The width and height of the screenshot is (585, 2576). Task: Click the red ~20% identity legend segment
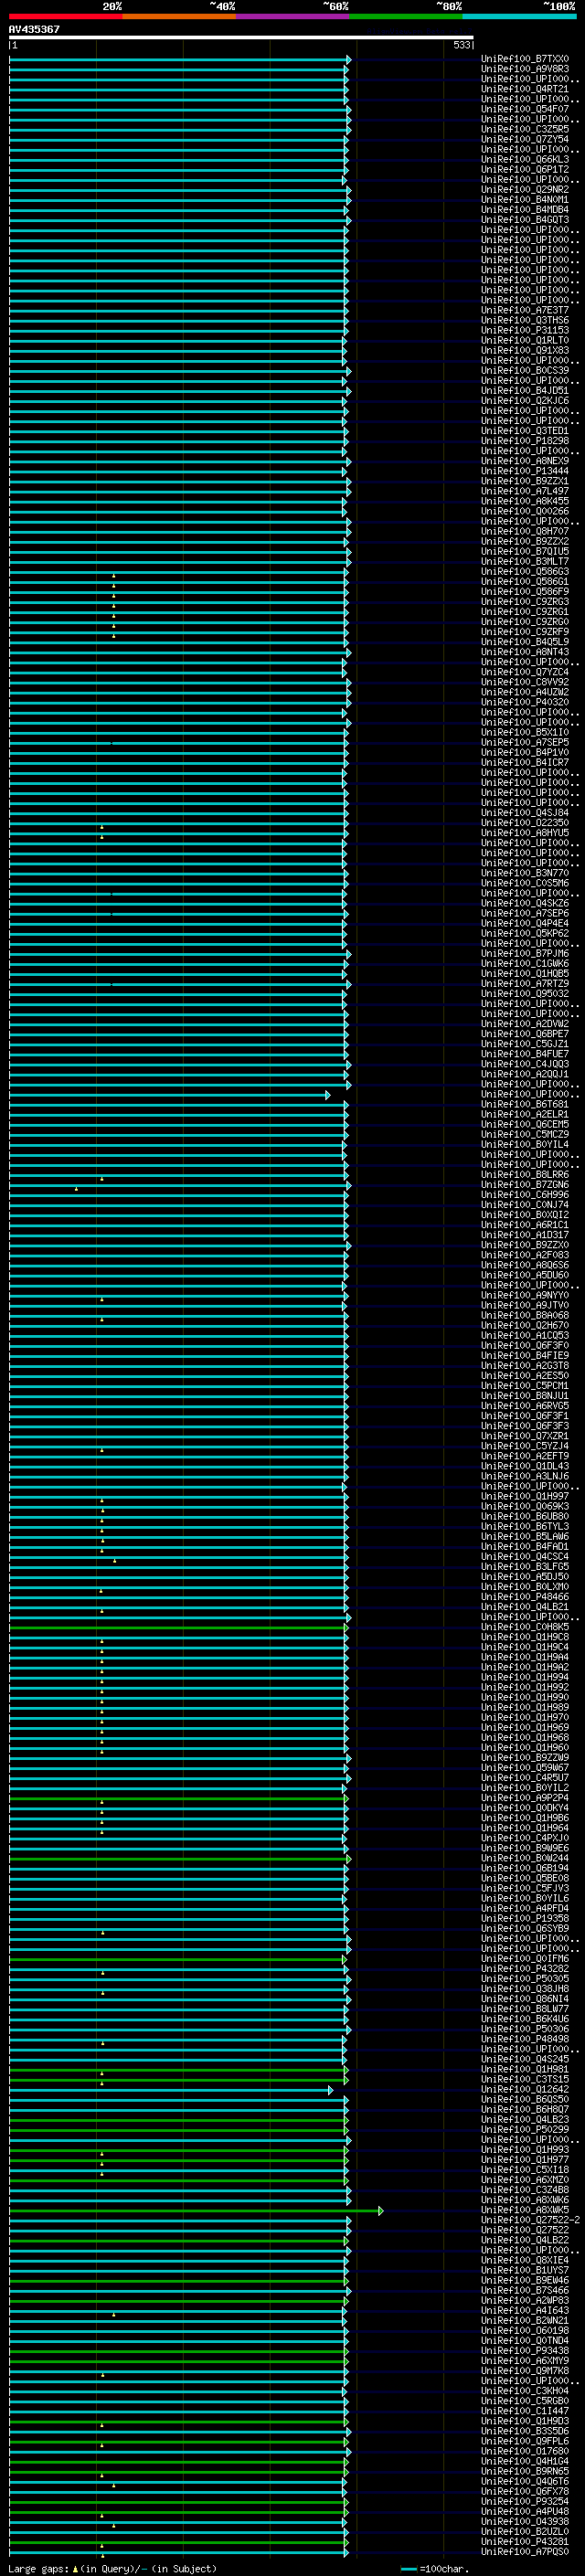[x=66, y=16]
